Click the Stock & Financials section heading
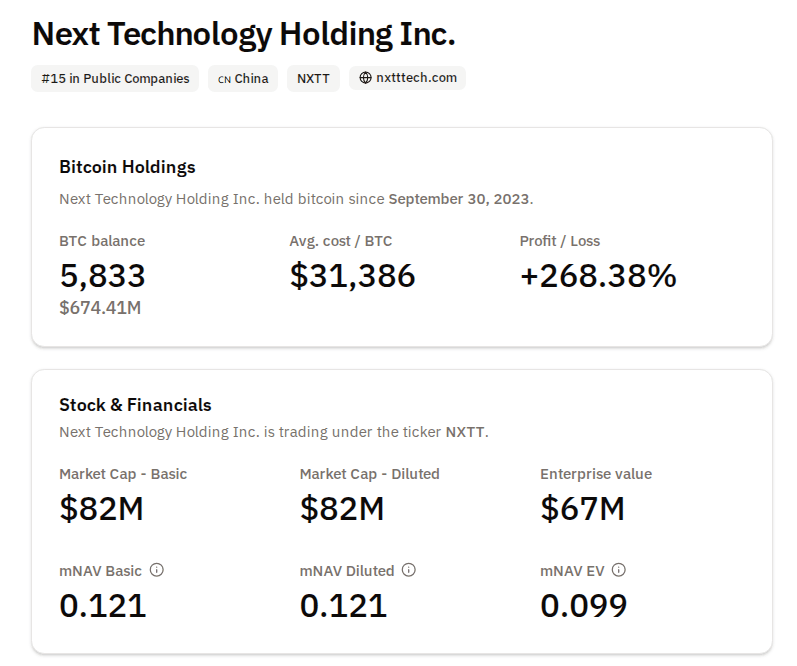Screen dimensions: 797x666 click(135, 405)
